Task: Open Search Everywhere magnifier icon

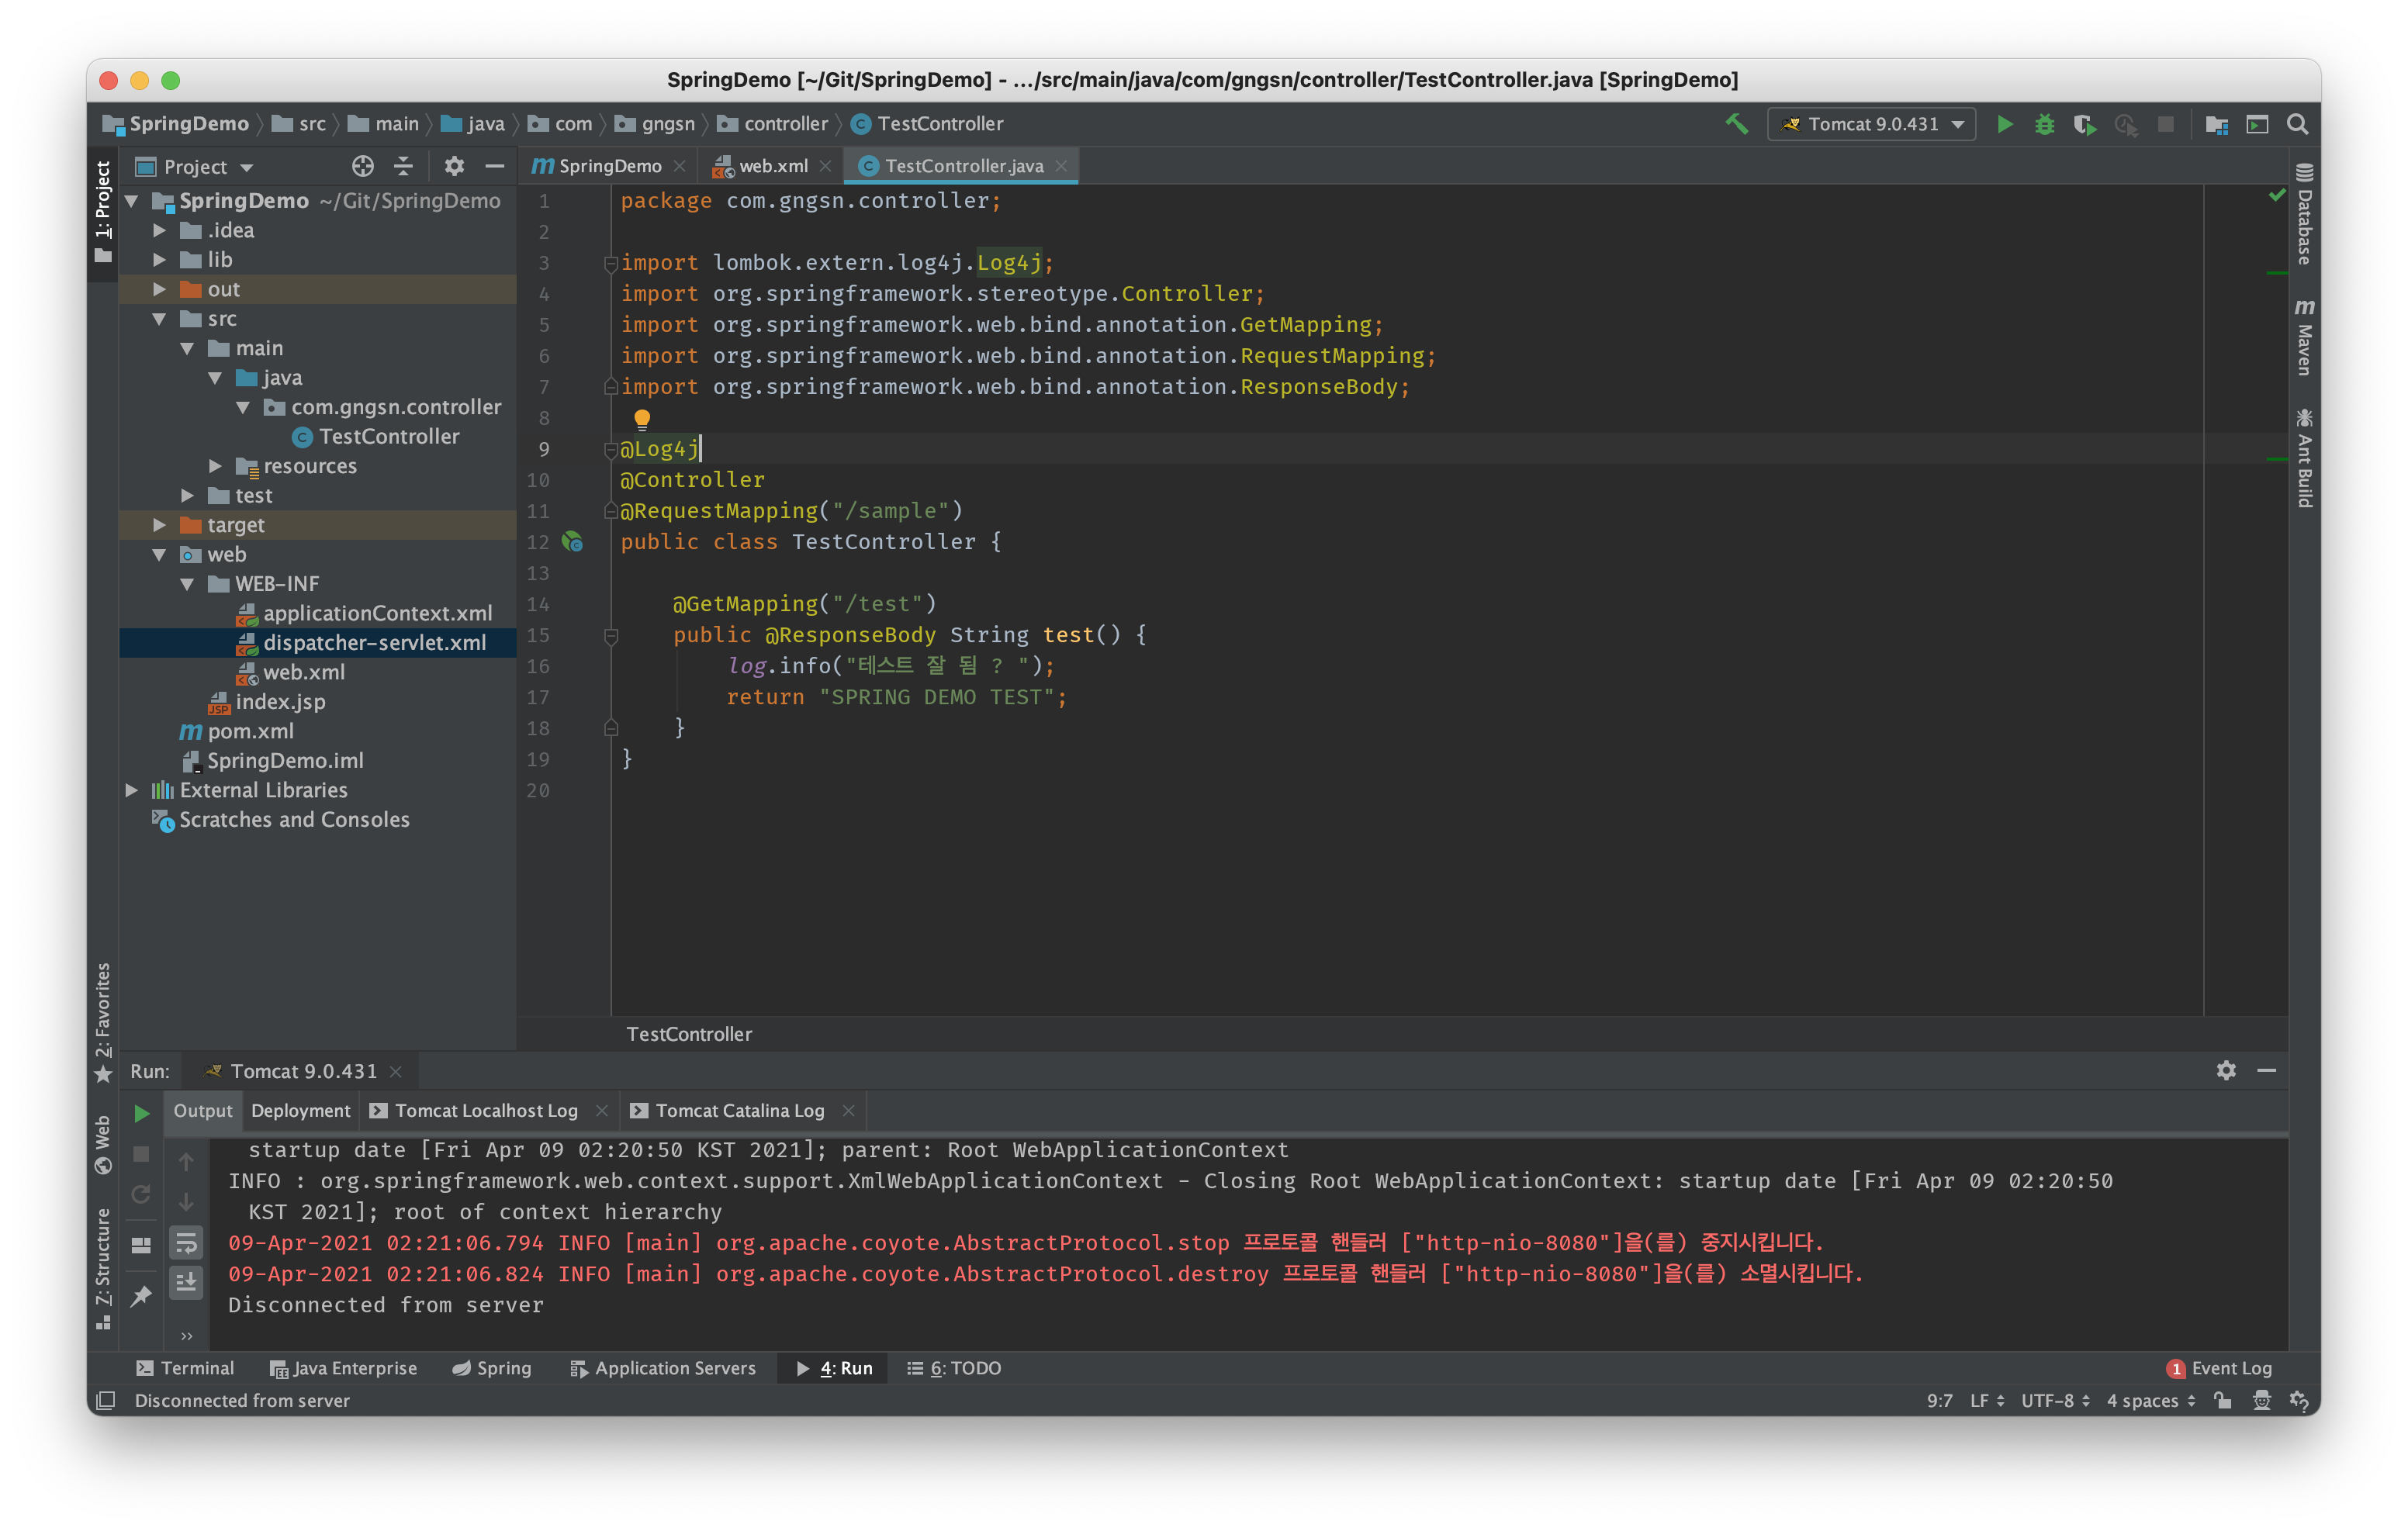Action: (x=2297, y=124)
